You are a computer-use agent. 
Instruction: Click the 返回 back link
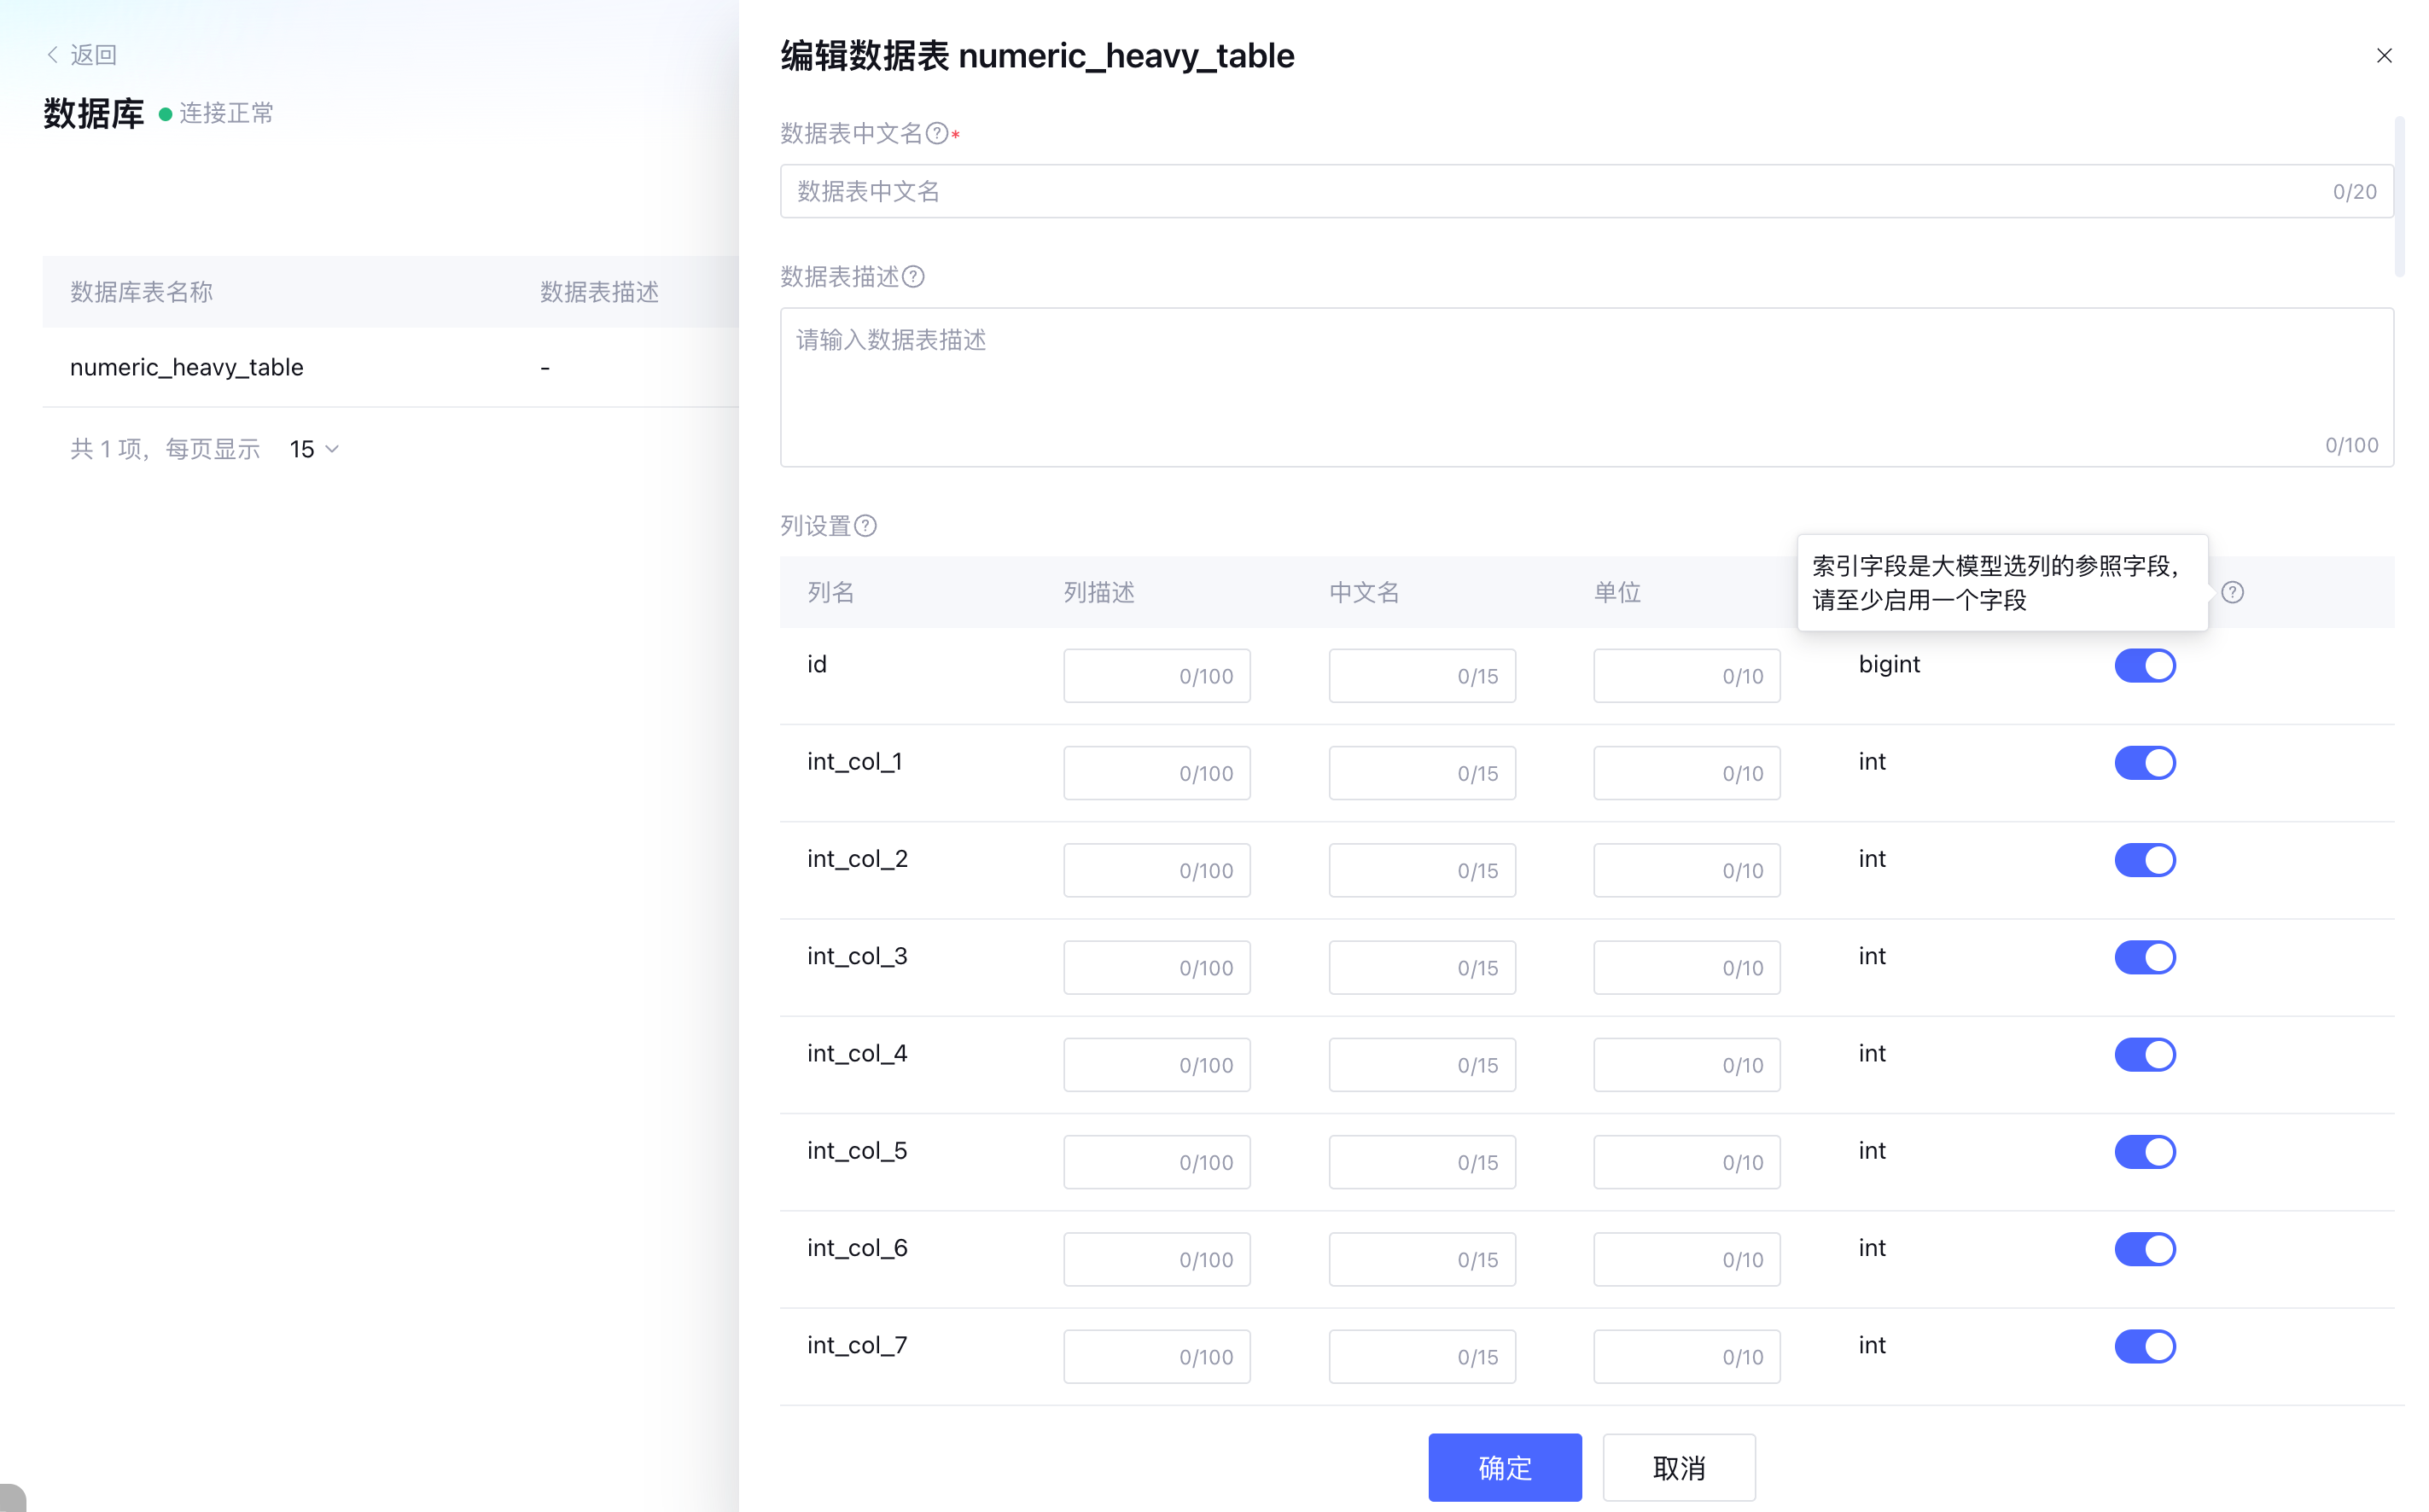pyautogui.click(x=93, y=54)
